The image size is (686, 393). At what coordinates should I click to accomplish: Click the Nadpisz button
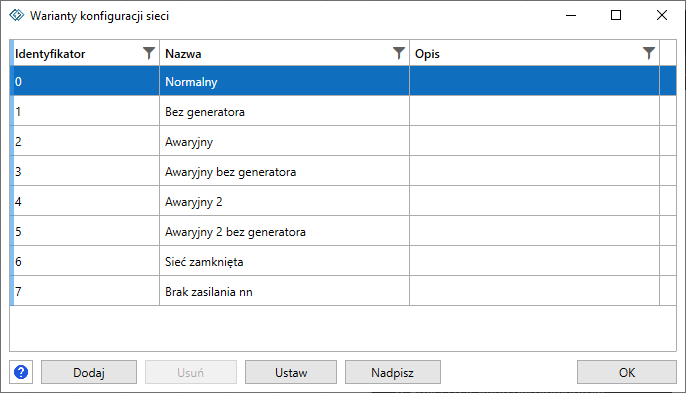(392, 372)
